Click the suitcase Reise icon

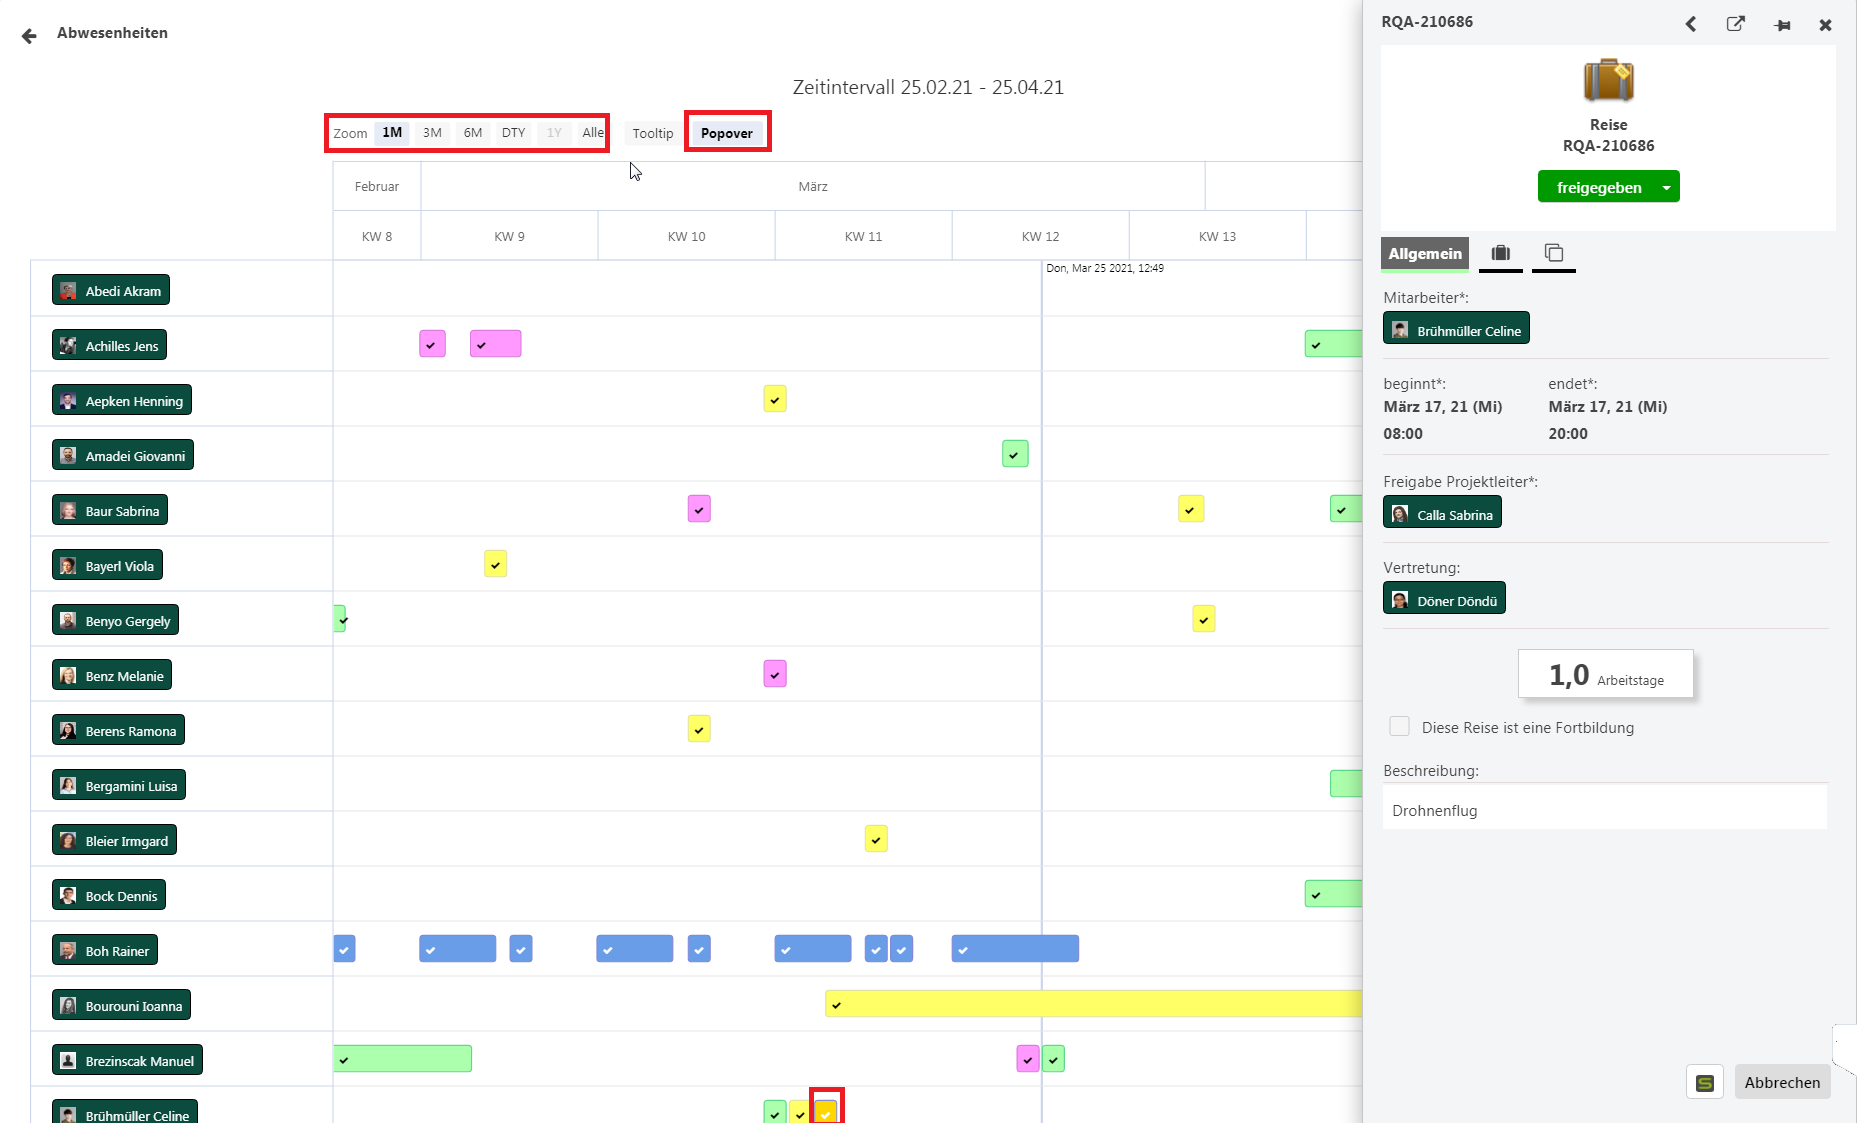(x=1608, y=80)
